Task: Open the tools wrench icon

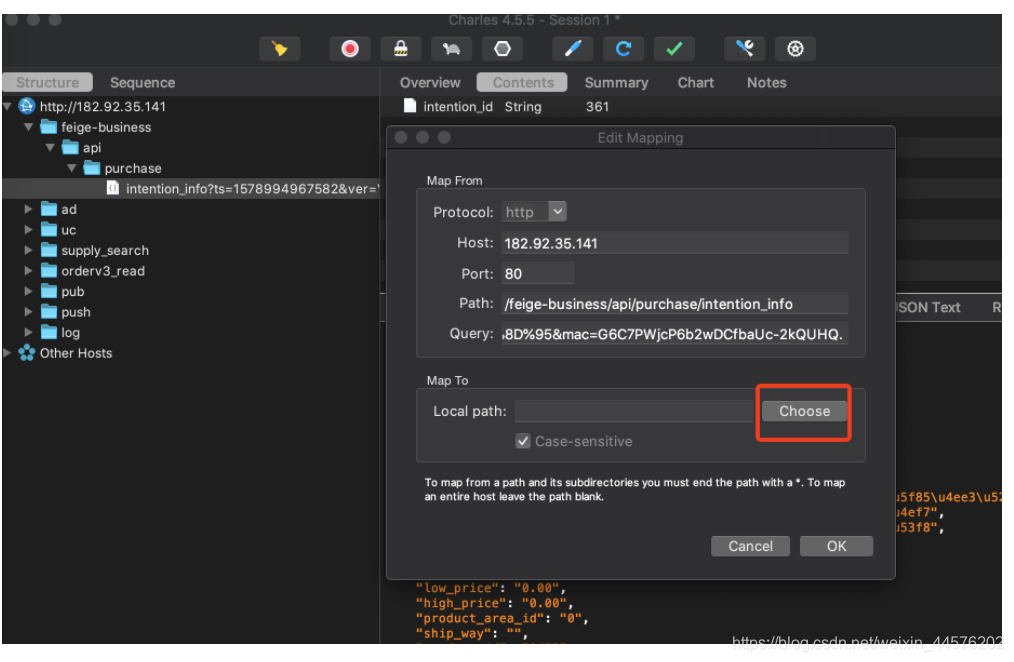Action: 745,49
